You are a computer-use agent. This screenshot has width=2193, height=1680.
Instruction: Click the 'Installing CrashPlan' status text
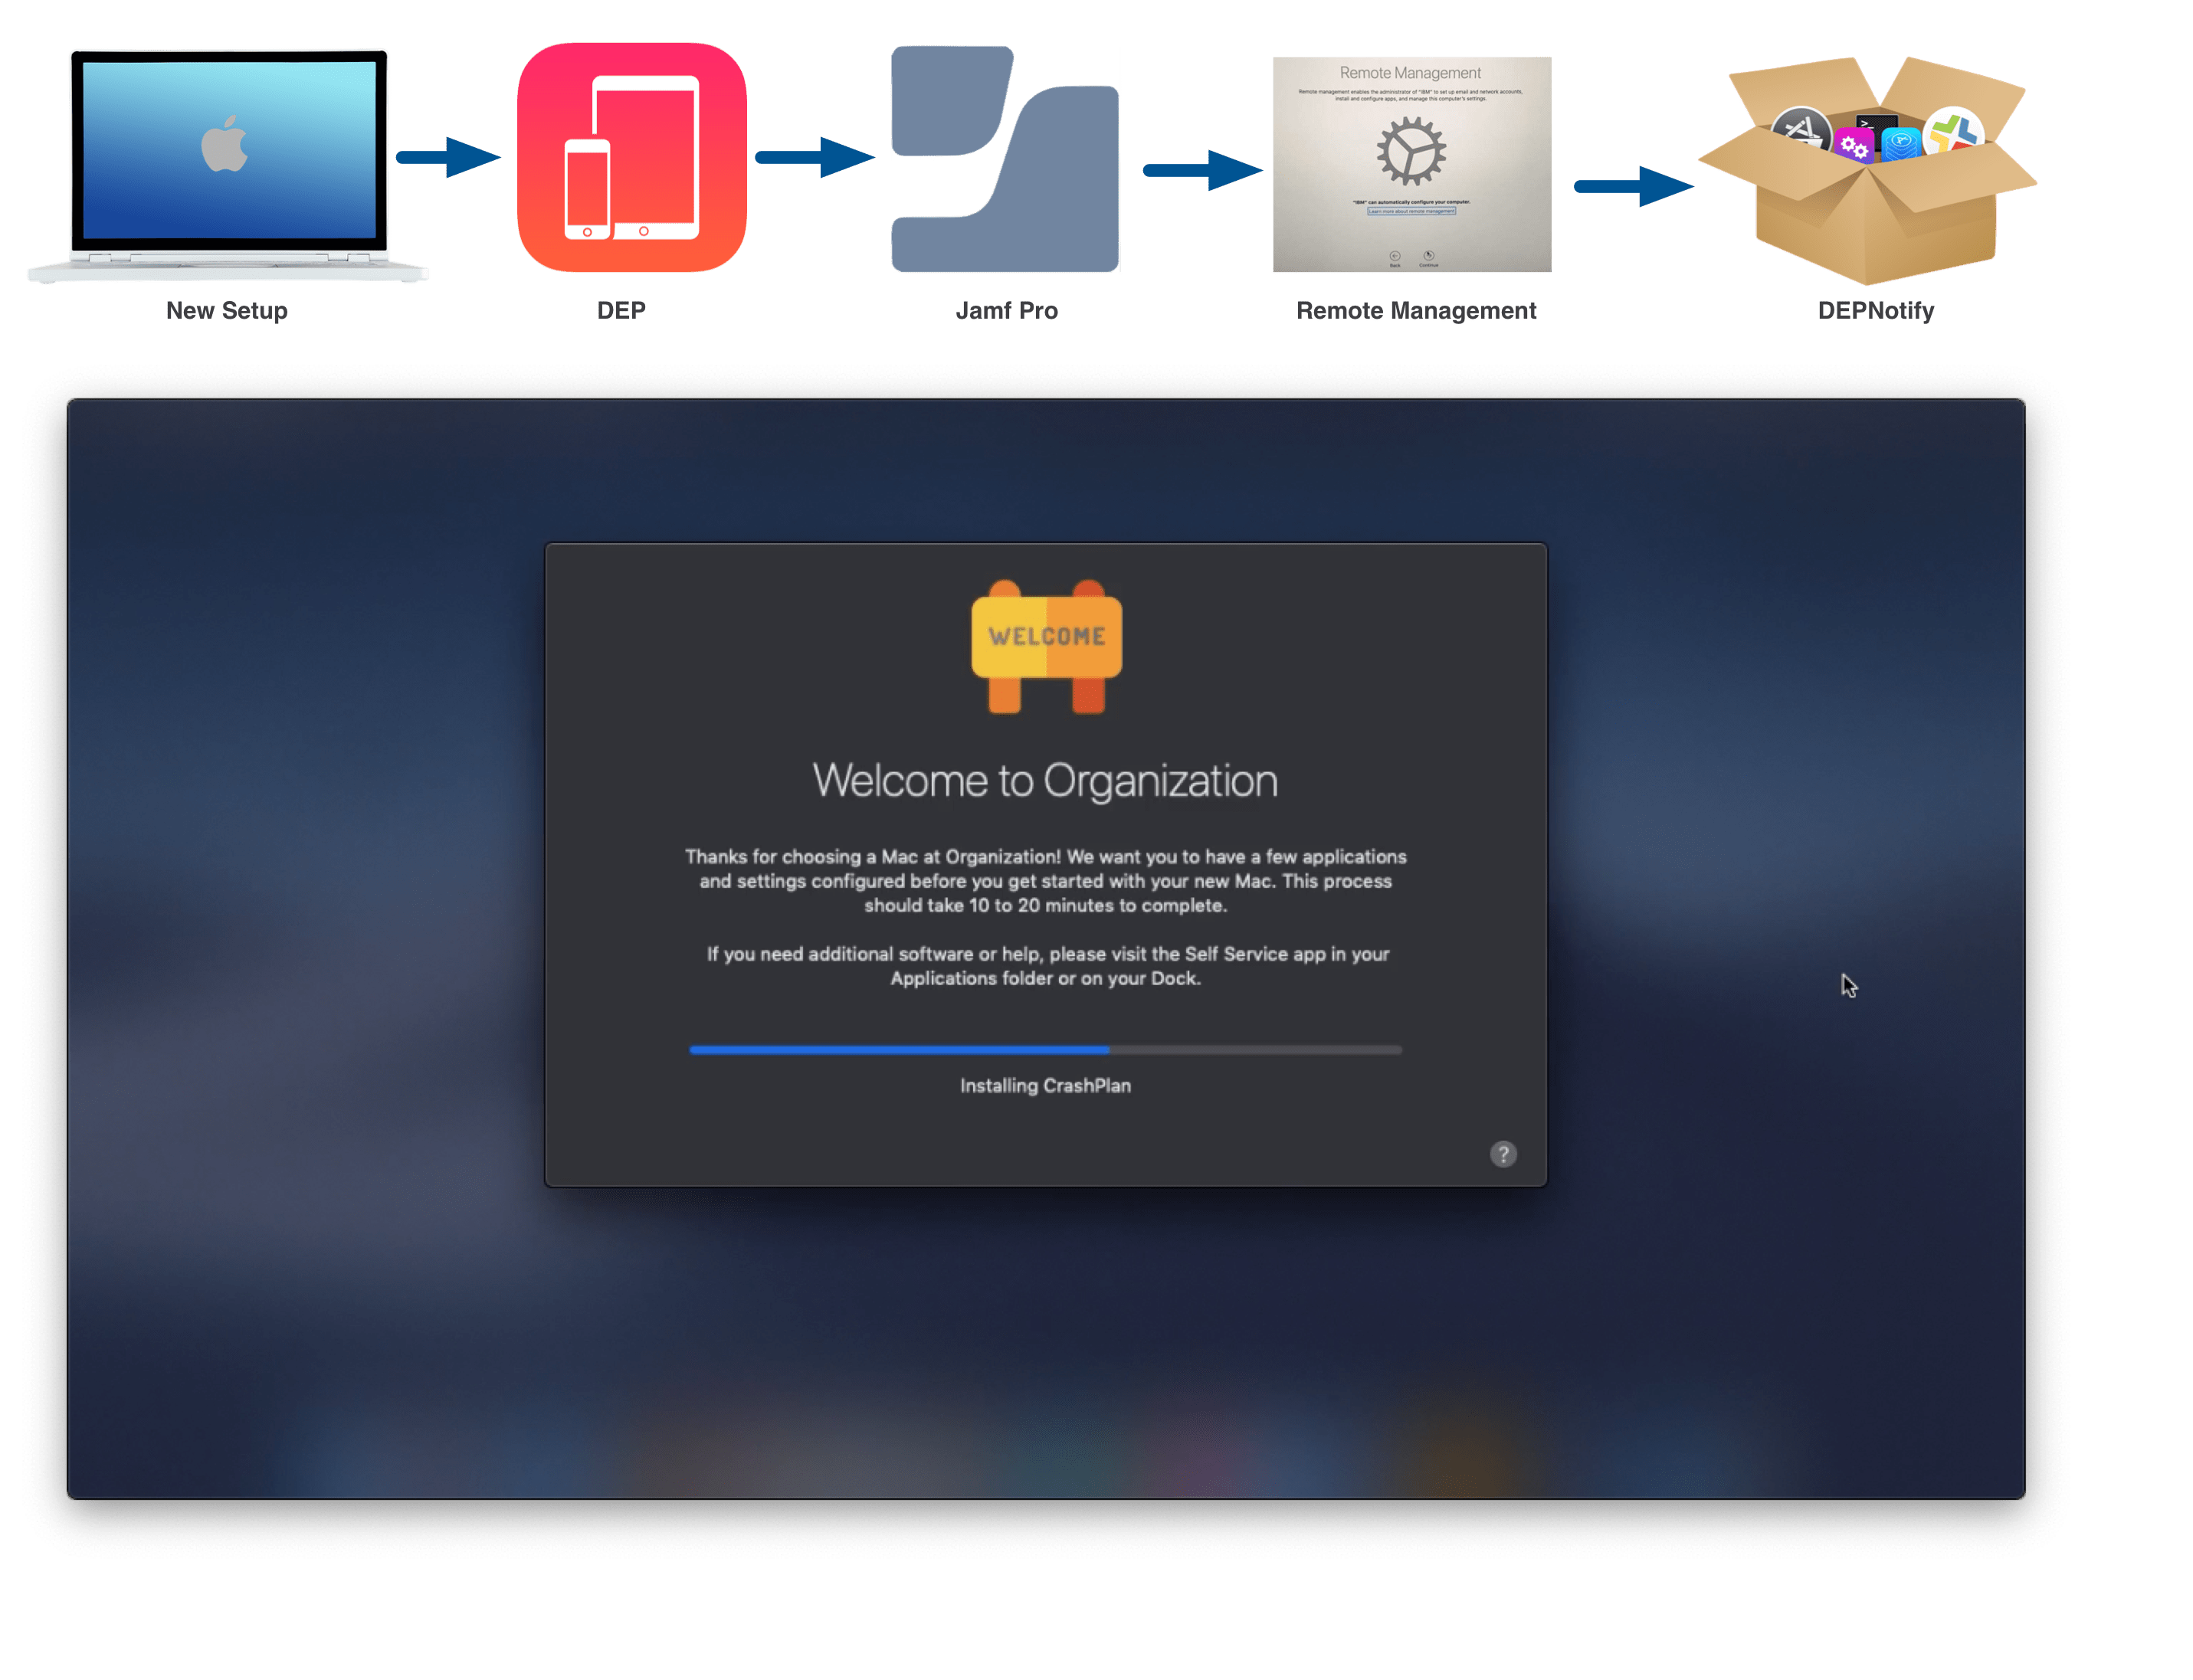1045,1086
